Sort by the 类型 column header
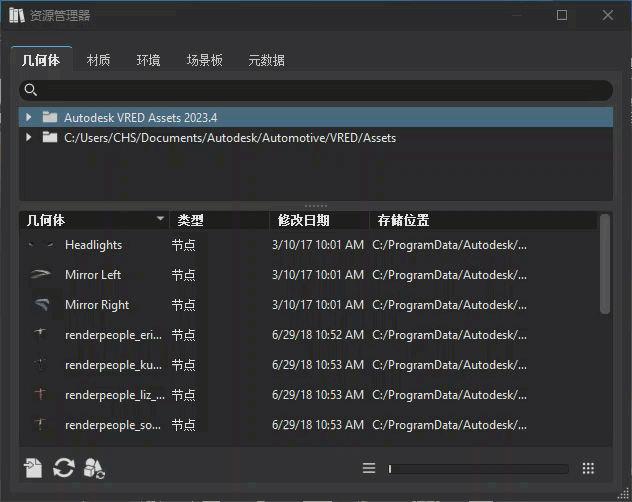 (x=219, y=220)
